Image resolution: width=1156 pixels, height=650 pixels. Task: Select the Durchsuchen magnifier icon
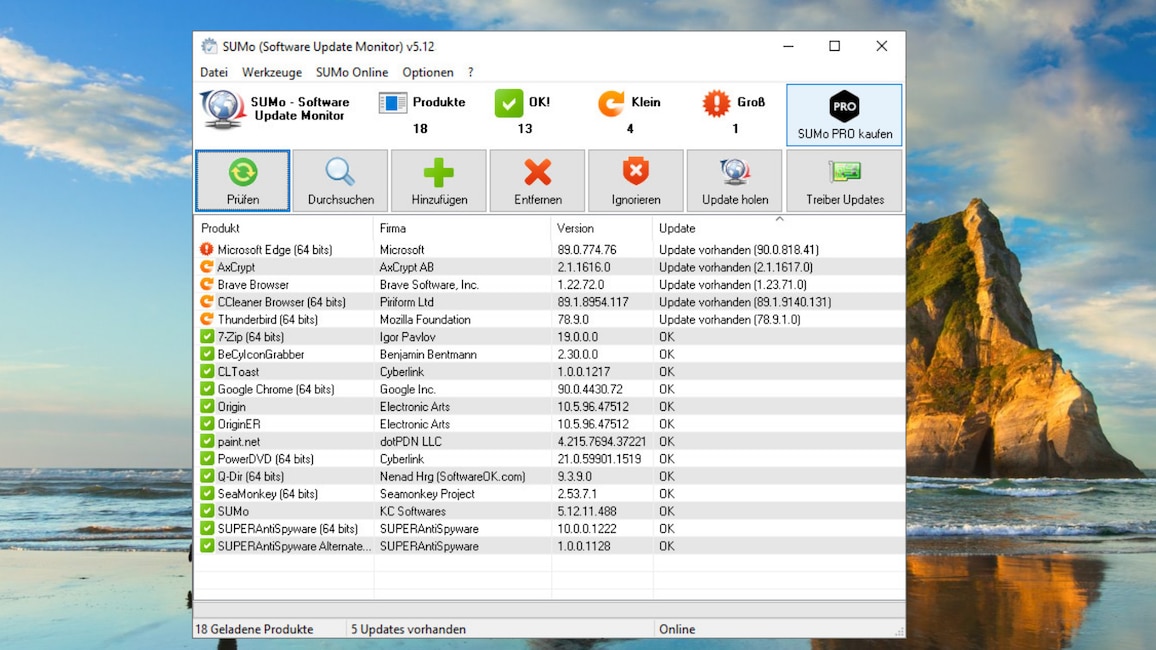[x=340, y=172]
